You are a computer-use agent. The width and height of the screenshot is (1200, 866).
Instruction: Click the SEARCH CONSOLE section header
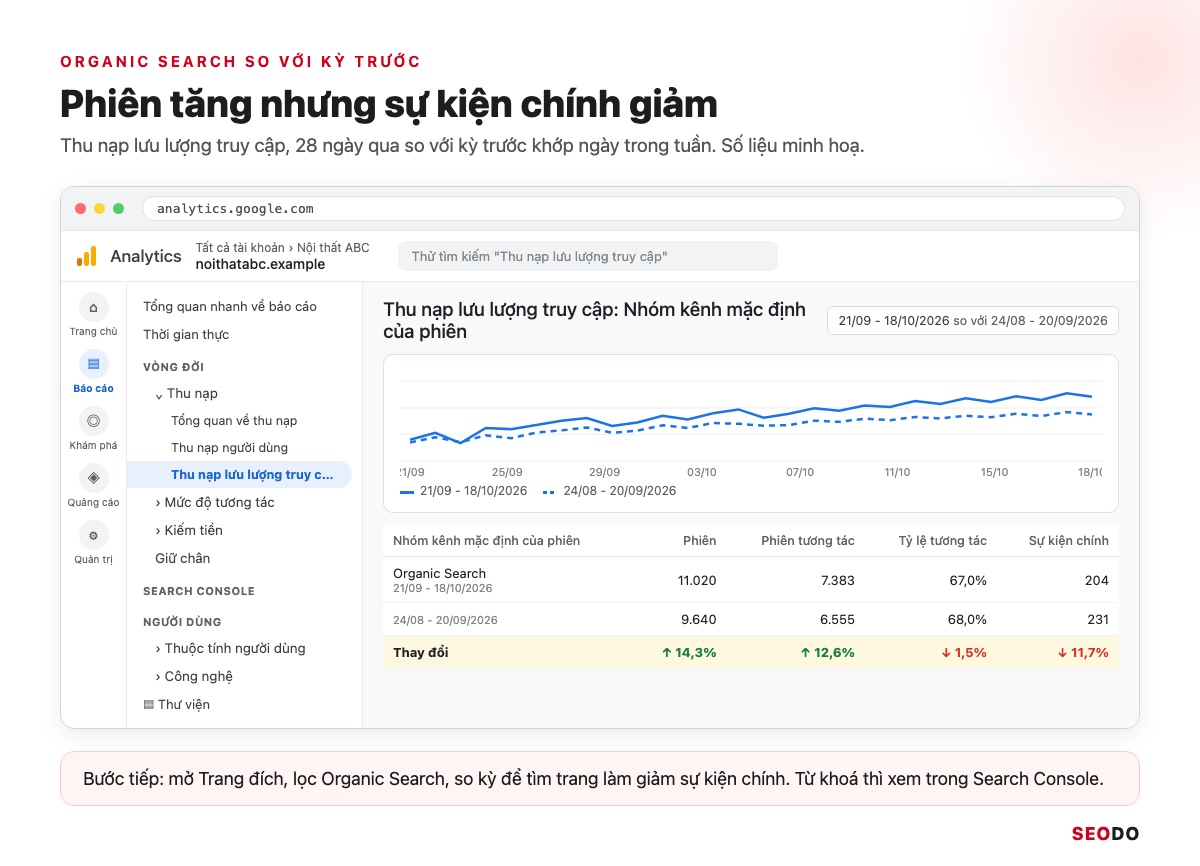[x=199, y=591]
